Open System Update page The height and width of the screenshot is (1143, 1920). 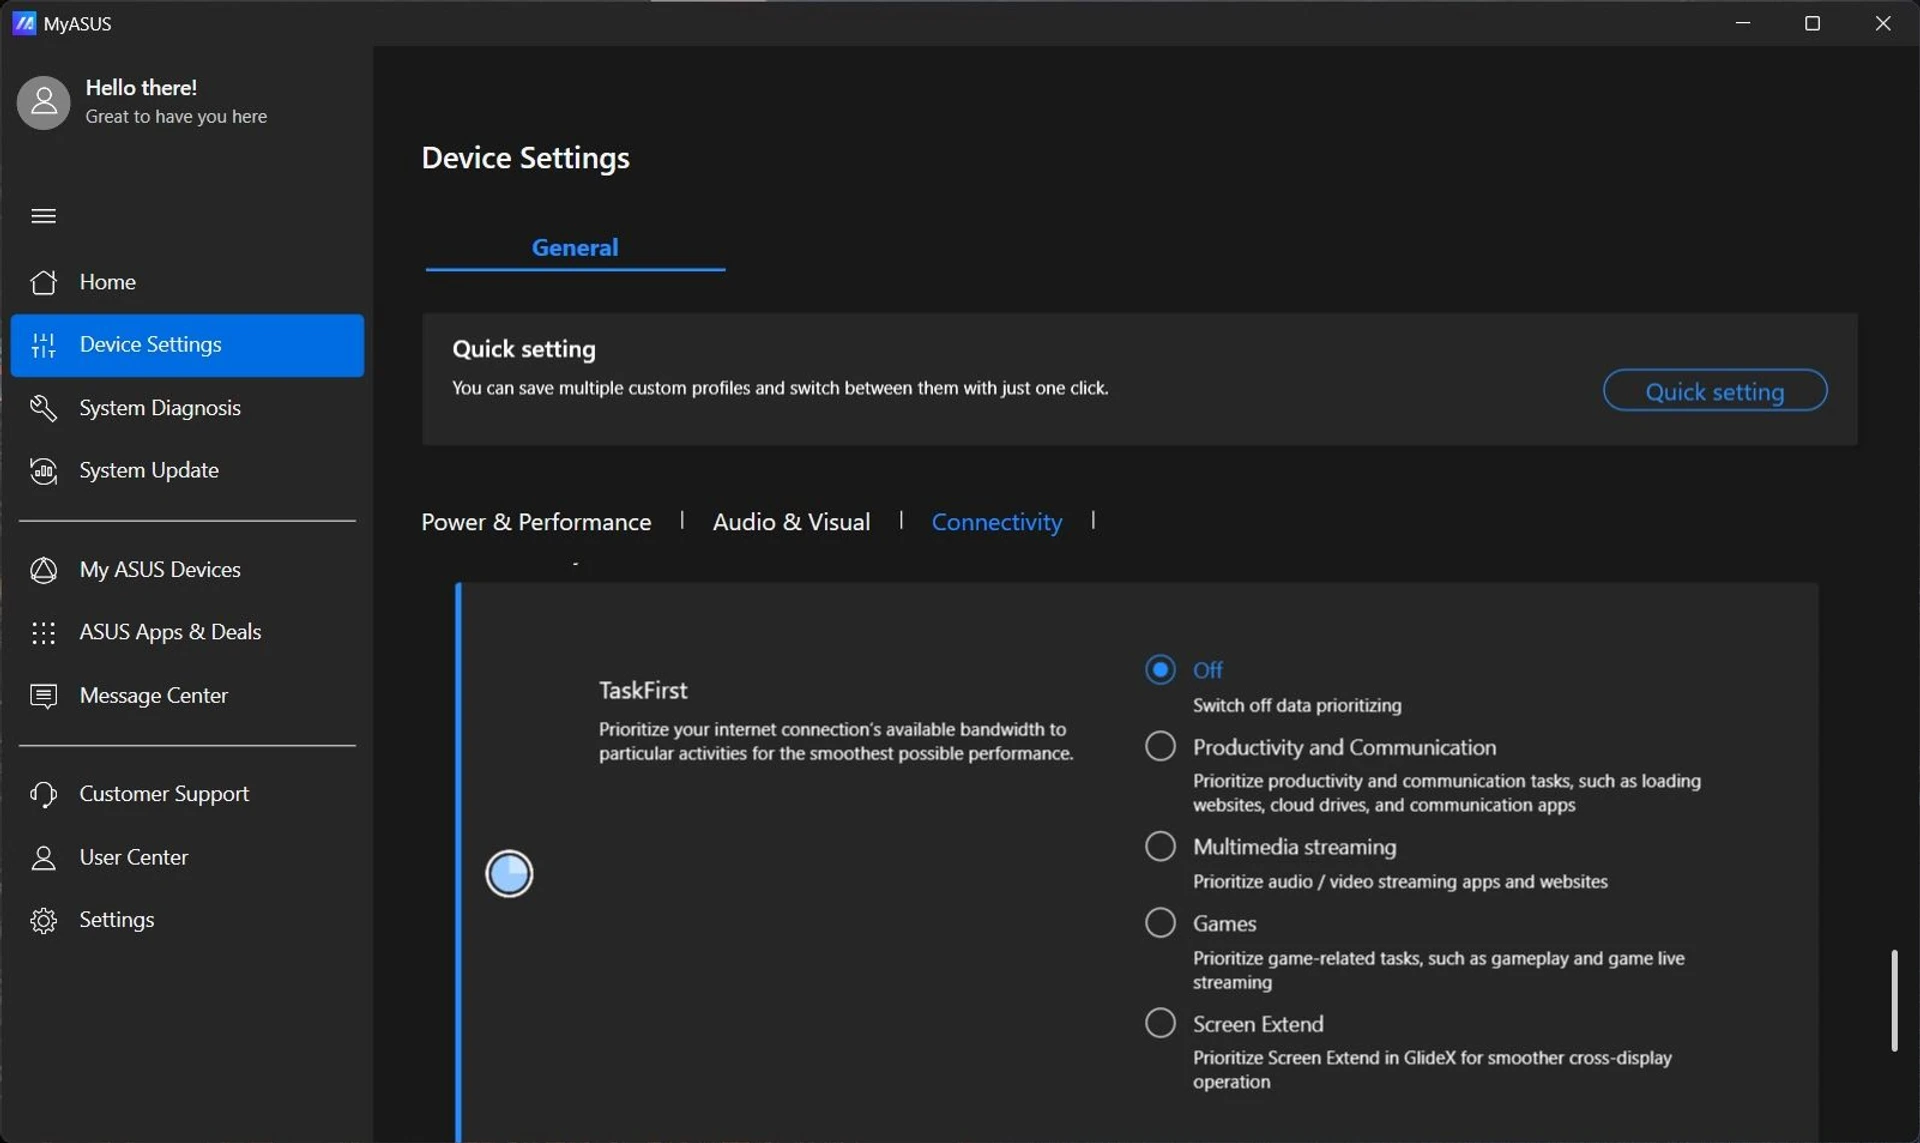point(187,471)
